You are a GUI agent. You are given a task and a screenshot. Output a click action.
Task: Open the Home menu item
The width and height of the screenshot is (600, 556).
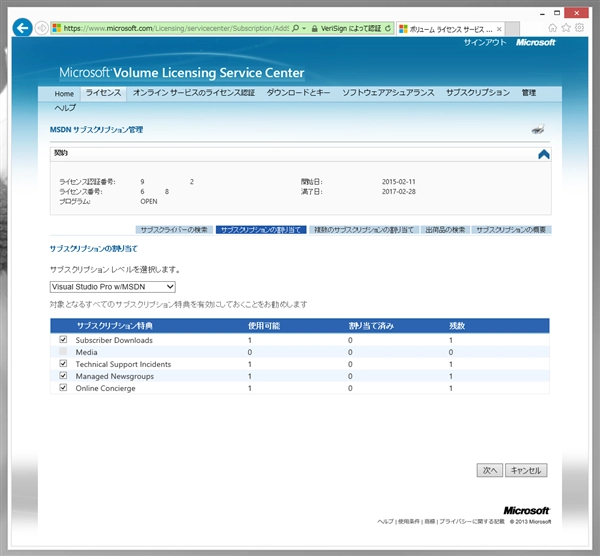click(x=64, y=94)
